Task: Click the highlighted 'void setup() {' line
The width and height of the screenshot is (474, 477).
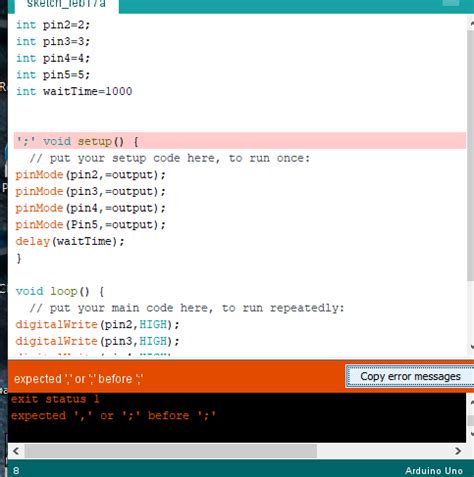Action: click(x=240, y=141)
